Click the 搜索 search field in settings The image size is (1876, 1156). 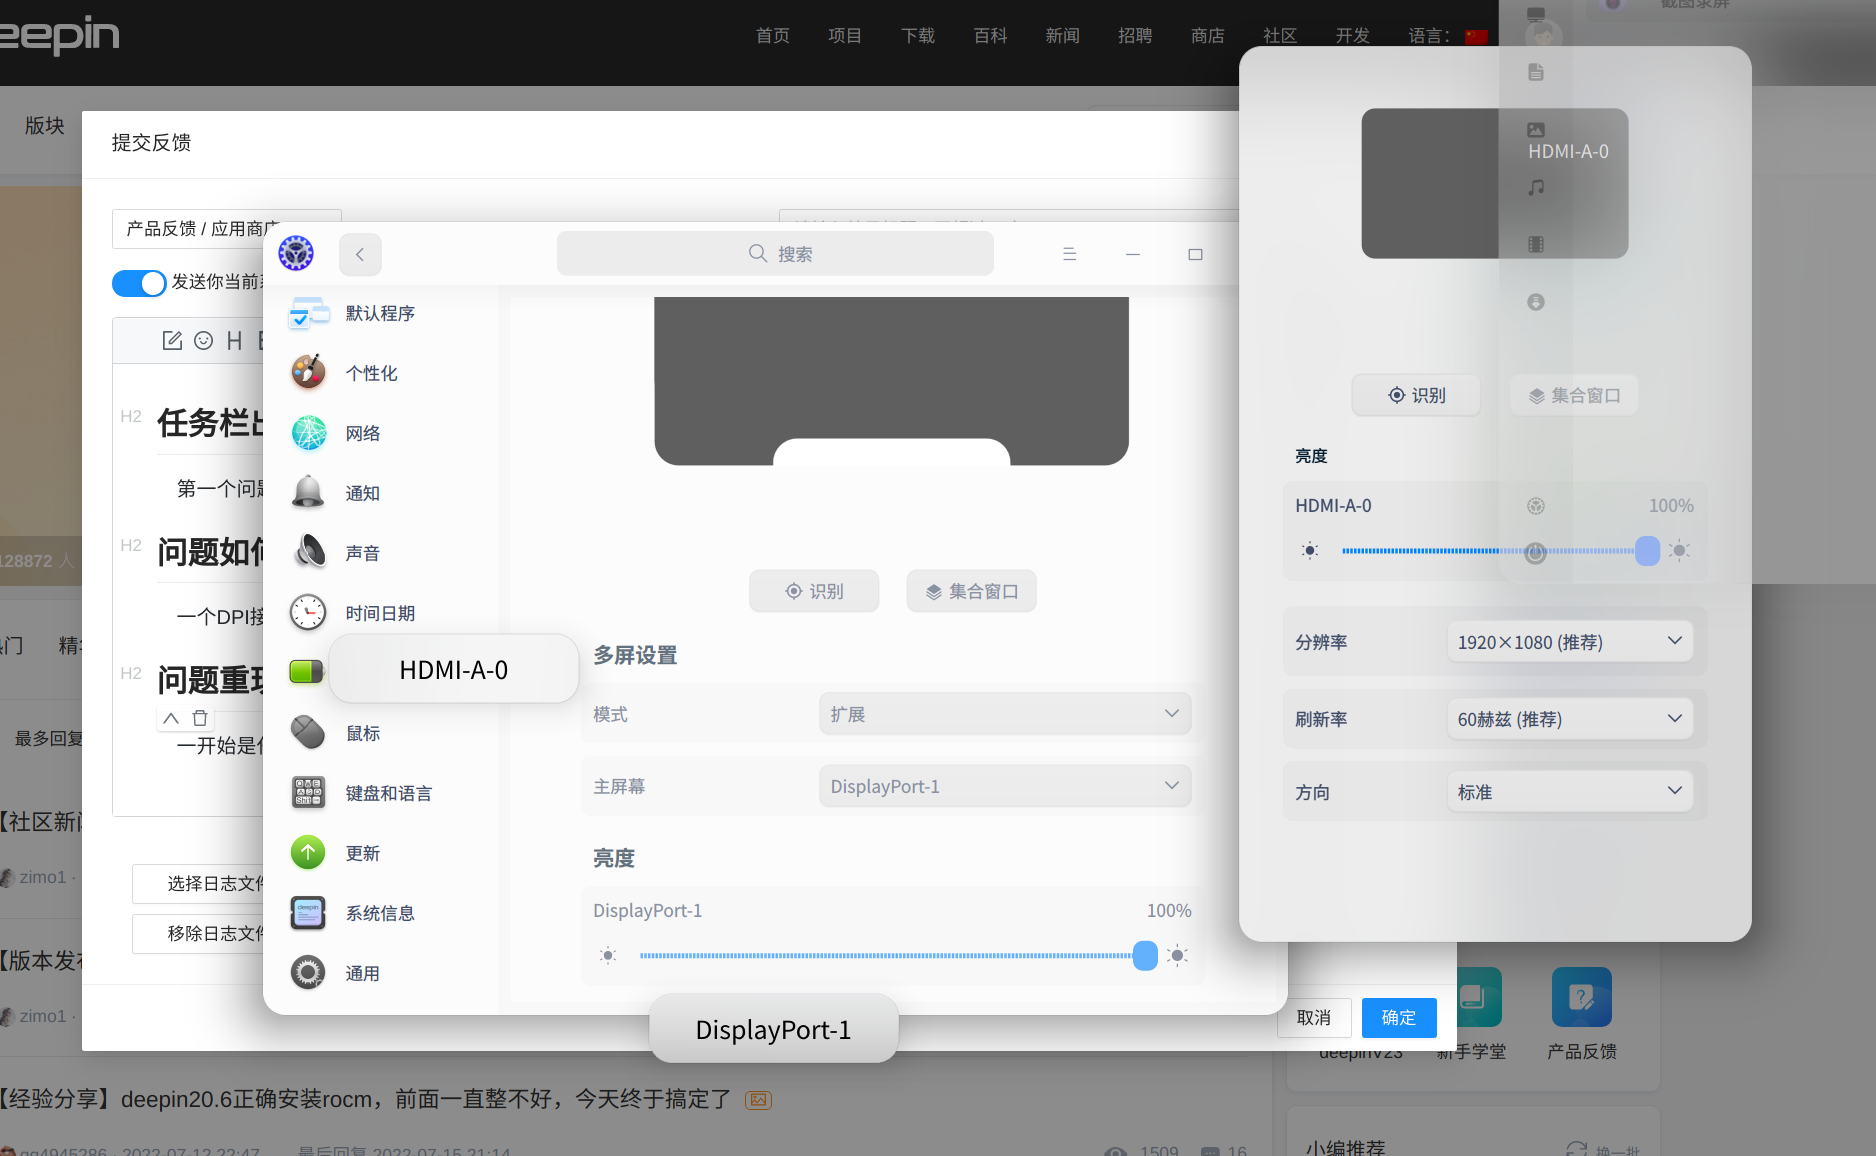[x=775, y=253]
